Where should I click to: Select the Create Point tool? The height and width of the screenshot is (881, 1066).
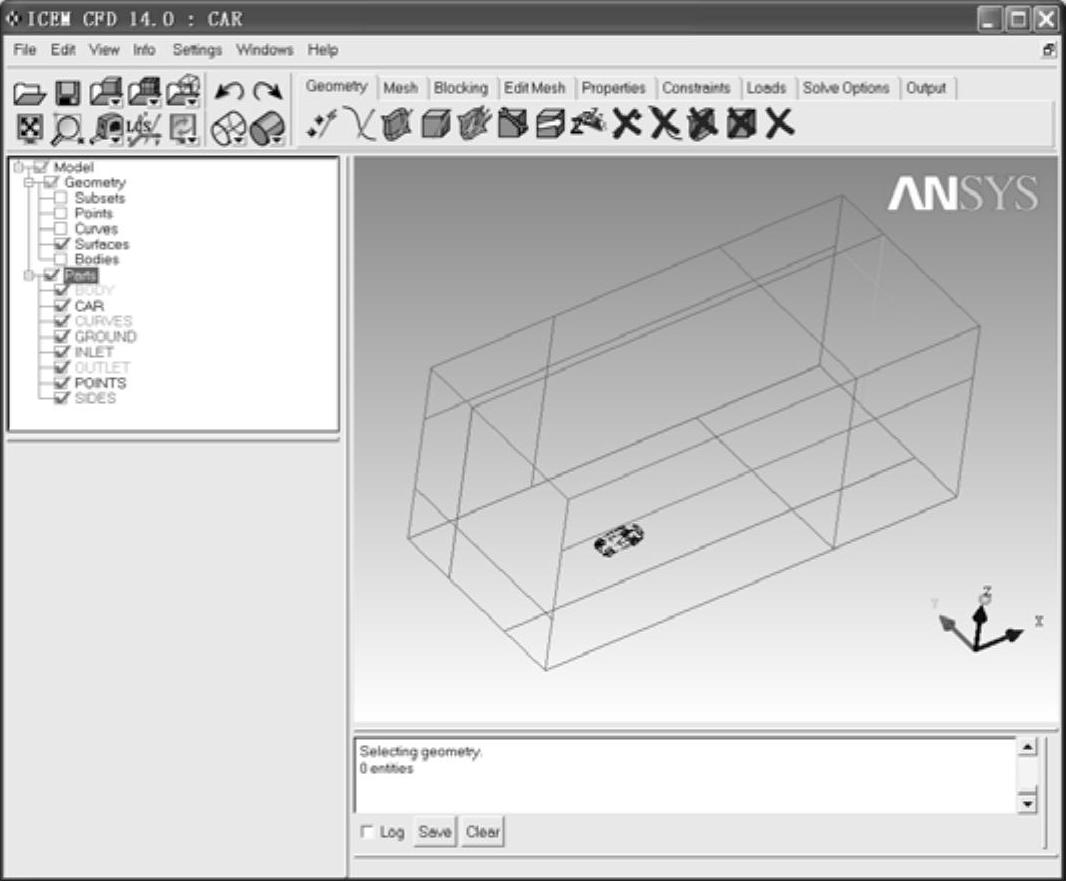[321, 125]
